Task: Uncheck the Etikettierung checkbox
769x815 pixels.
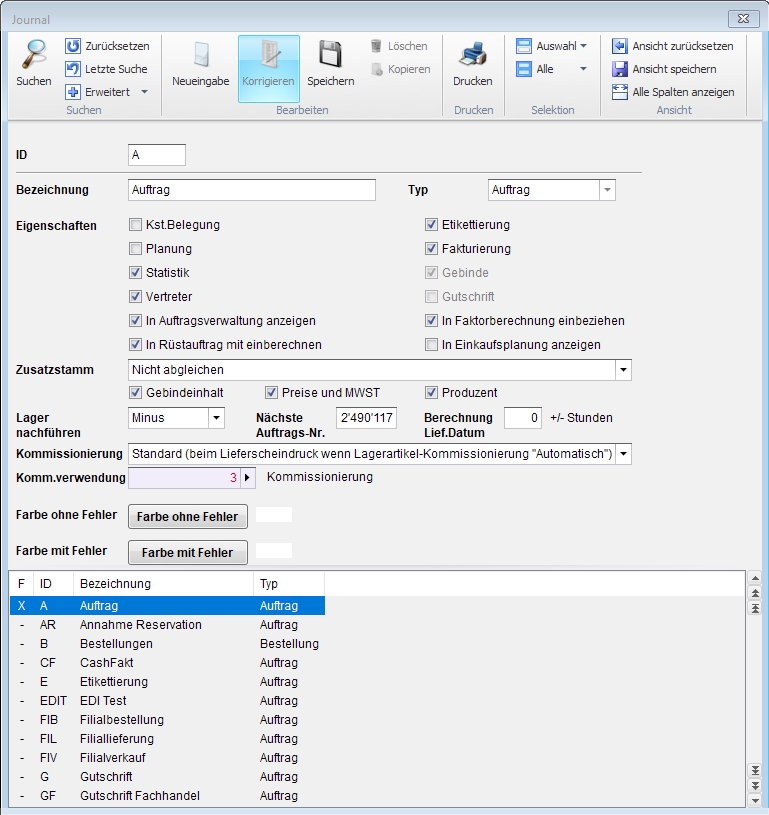Action: click(431, 225)
